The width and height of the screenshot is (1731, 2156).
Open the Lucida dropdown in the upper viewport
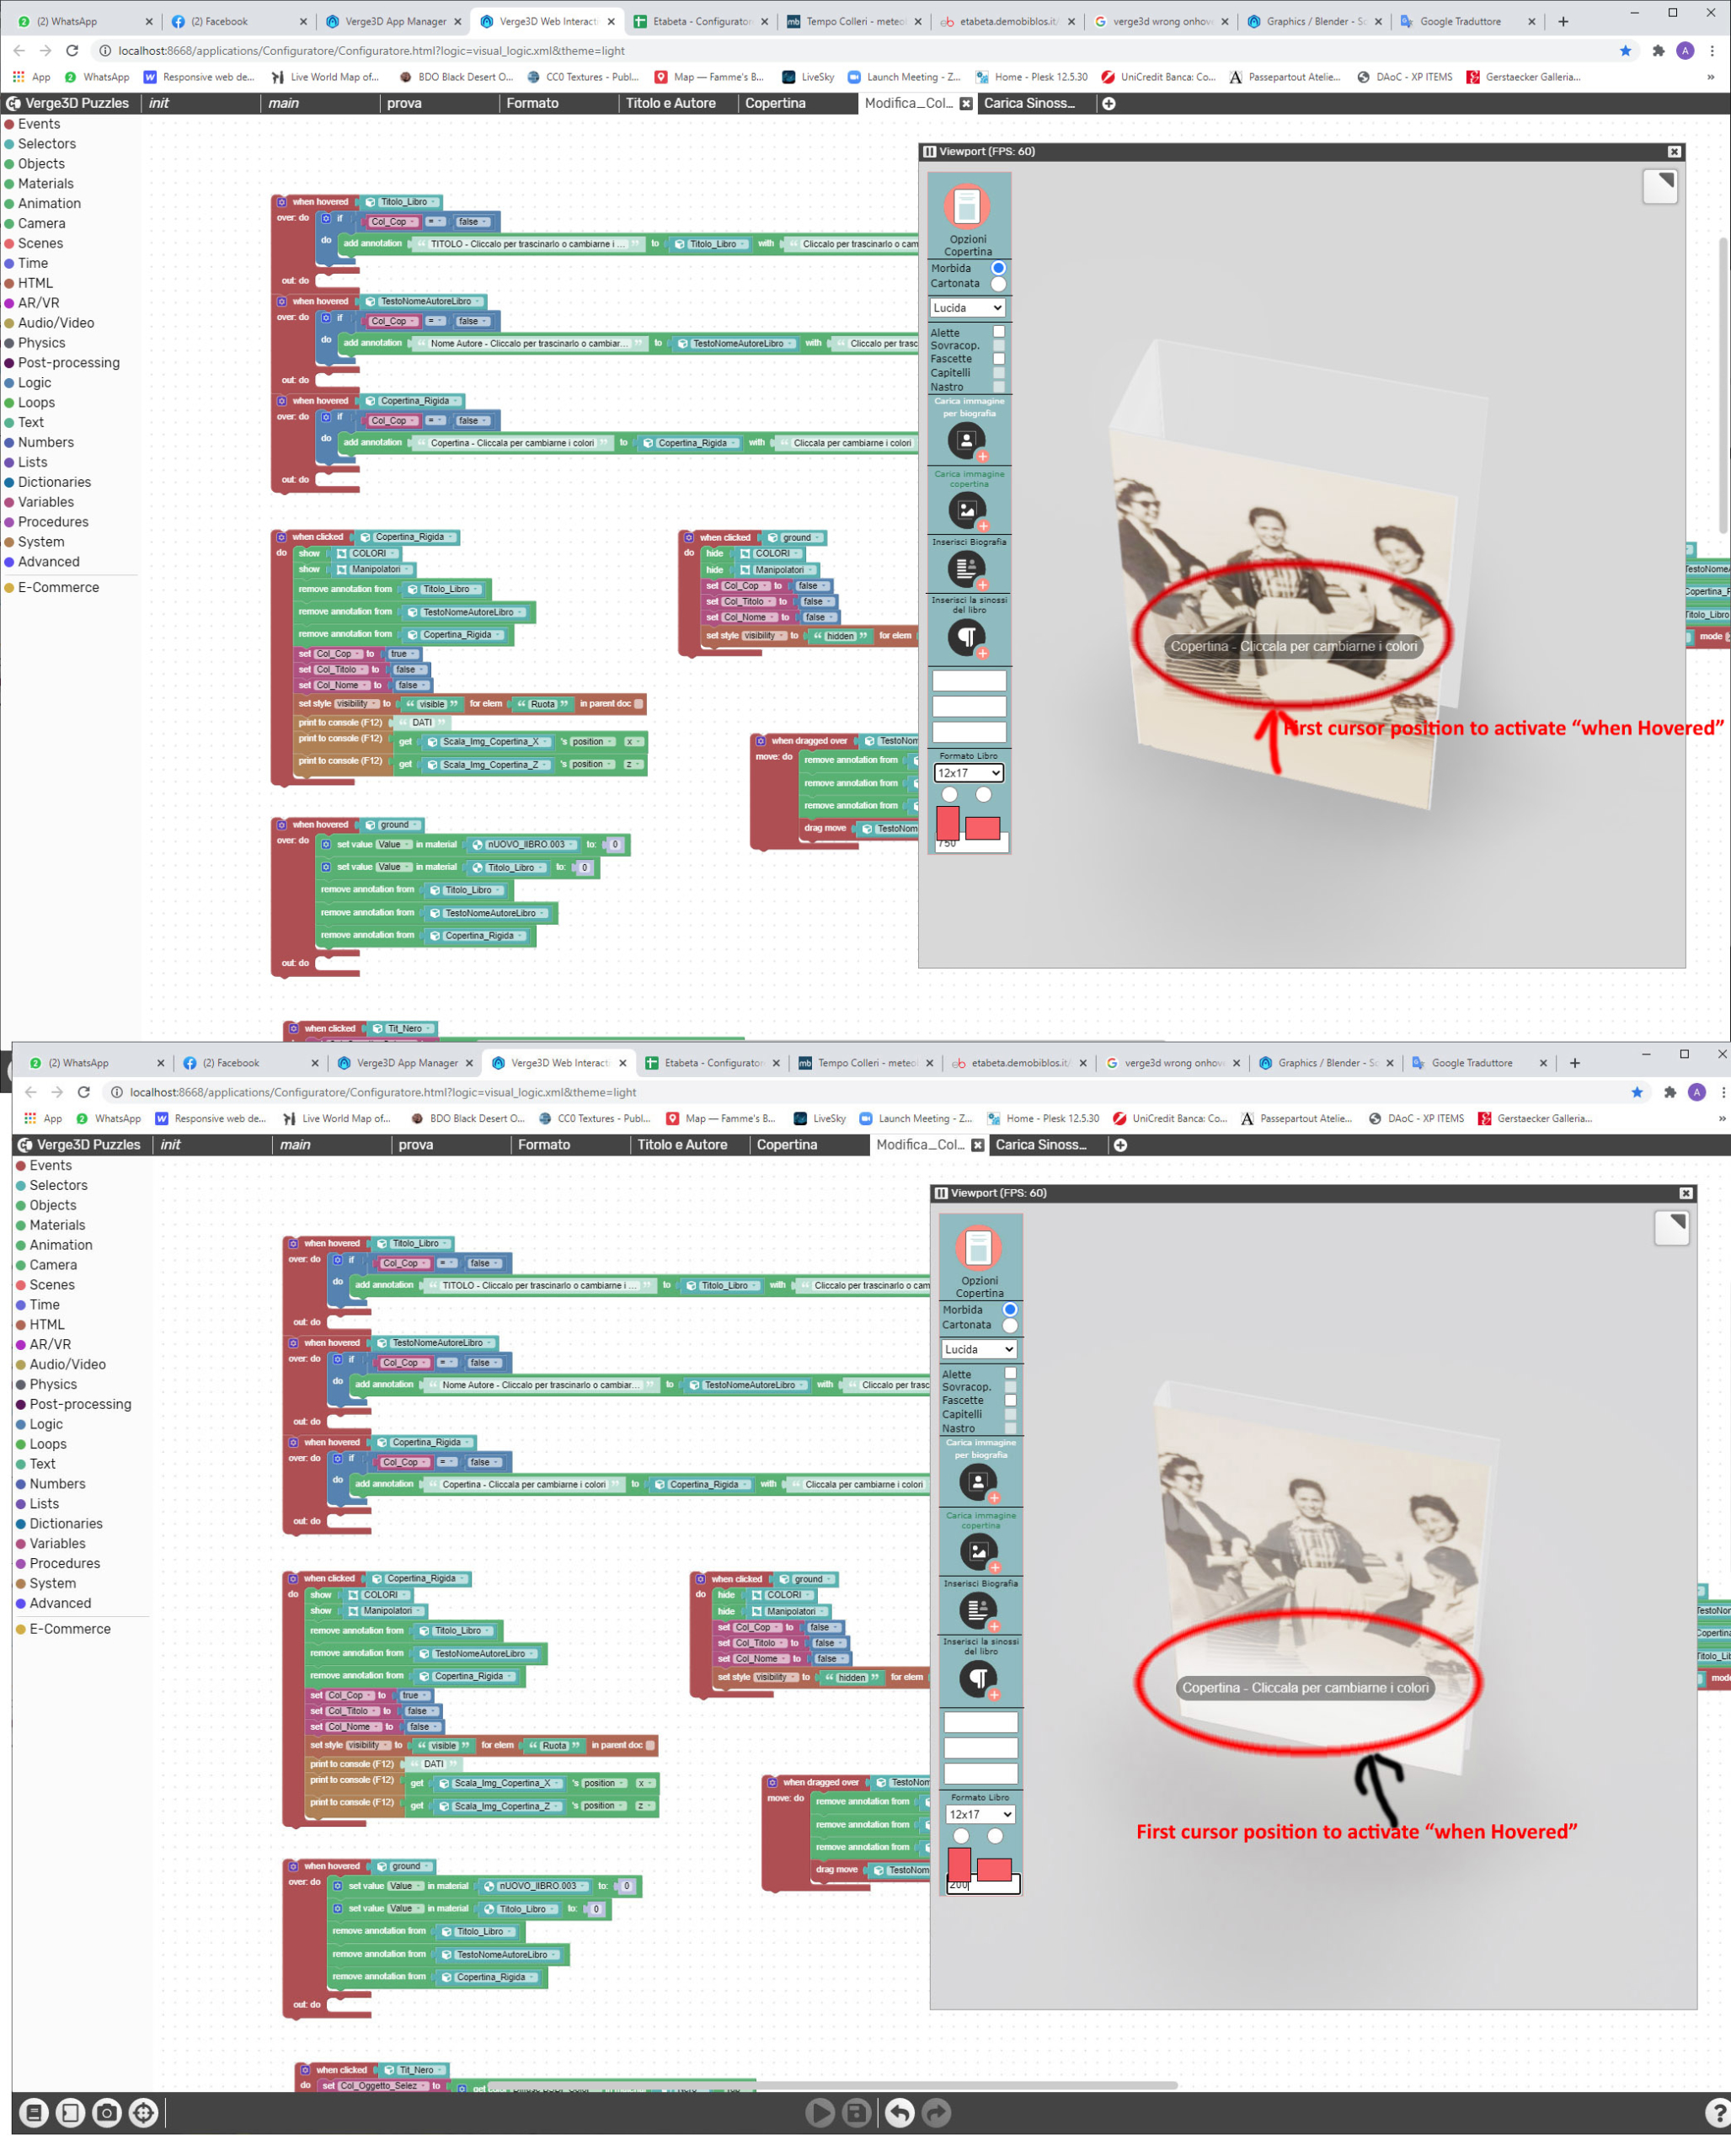click(x=967, y=308)
